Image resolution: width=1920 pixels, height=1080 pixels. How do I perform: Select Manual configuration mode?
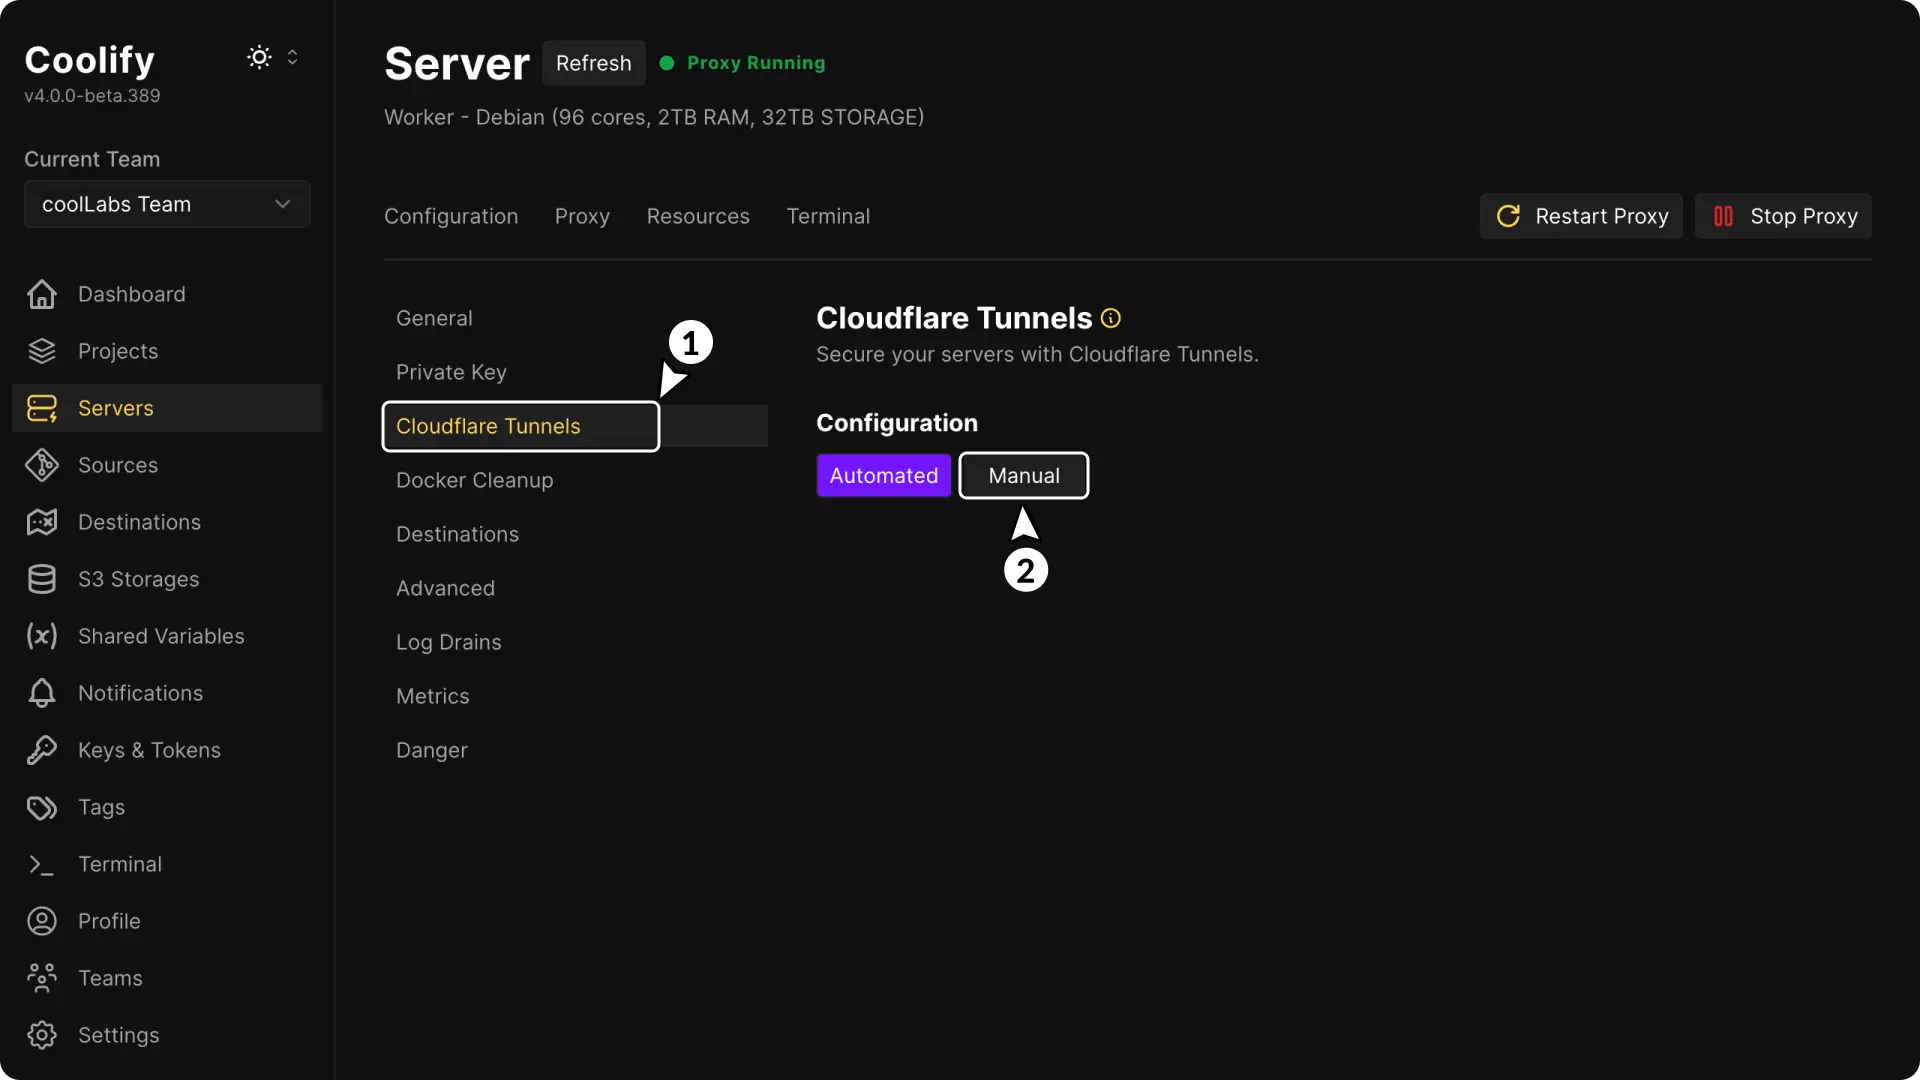1023,476
